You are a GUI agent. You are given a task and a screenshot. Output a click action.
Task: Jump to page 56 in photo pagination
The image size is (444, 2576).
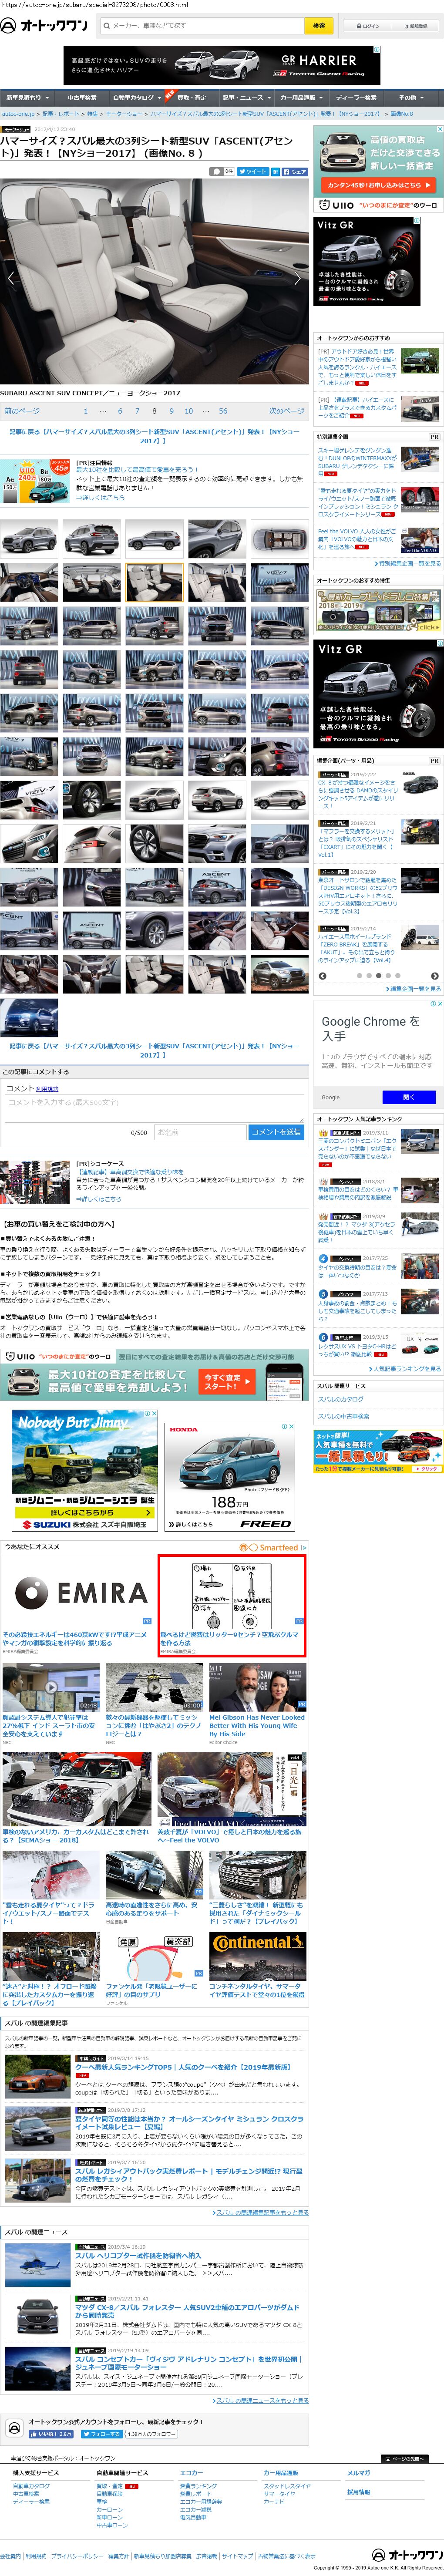(x=223, y=411)
